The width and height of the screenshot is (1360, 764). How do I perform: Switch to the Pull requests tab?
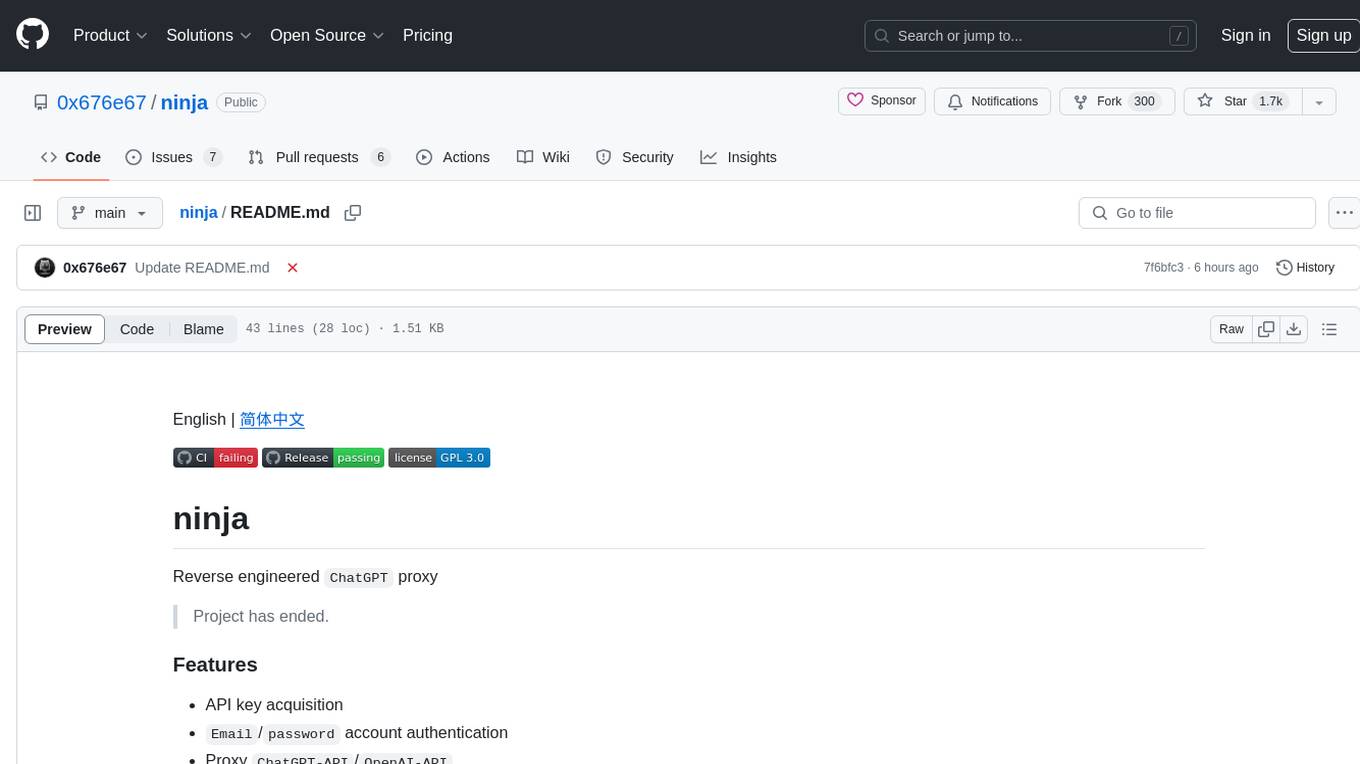(319, 157)
